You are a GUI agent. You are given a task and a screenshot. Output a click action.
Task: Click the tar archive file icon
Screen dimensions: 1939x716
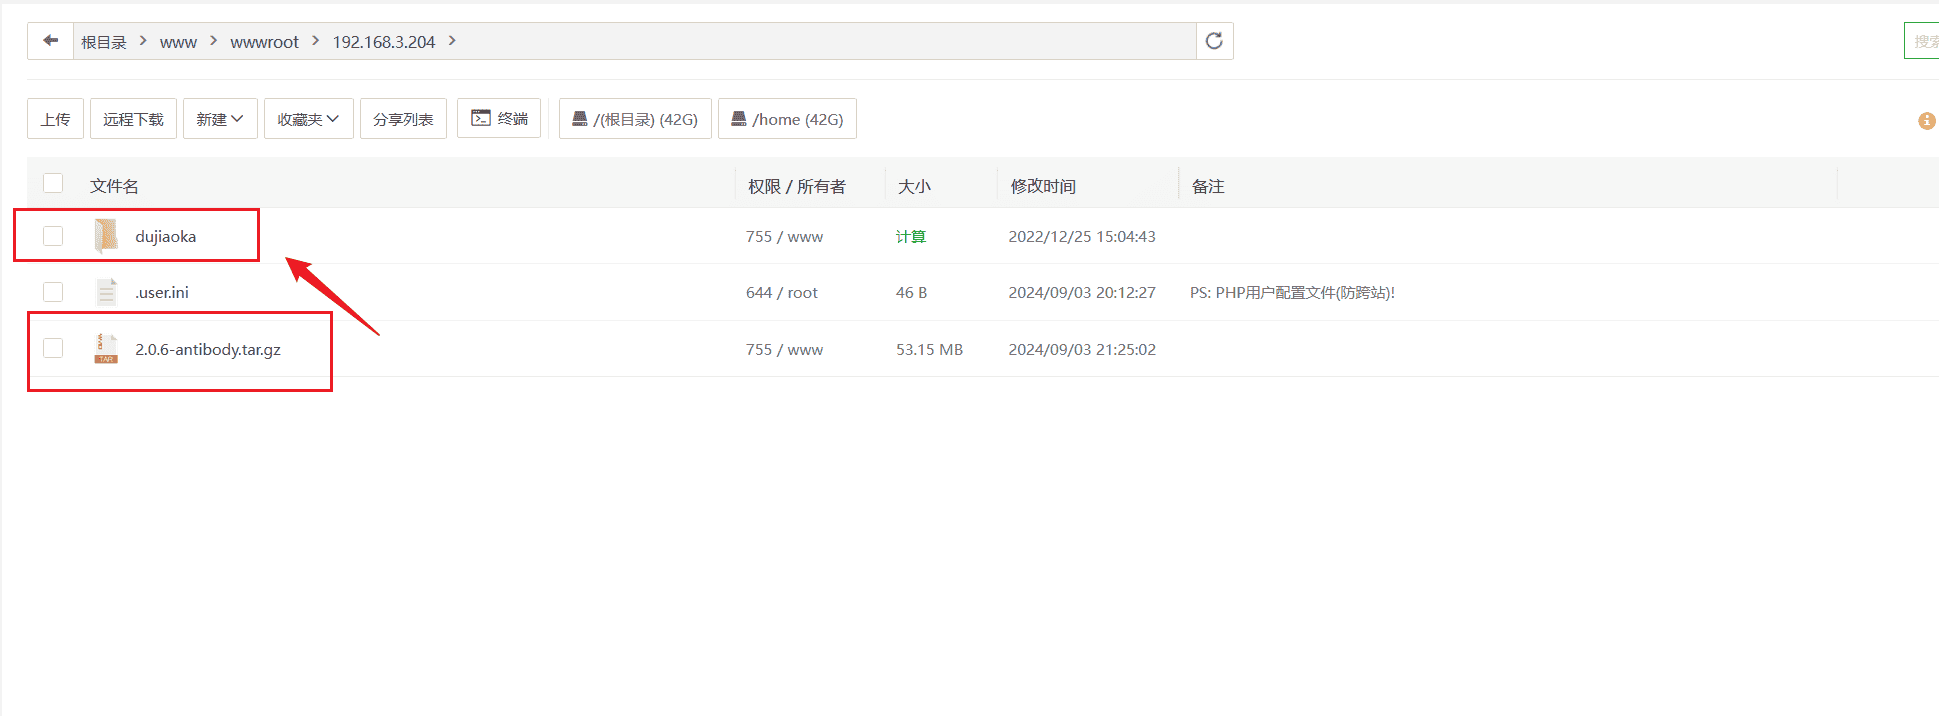[x=106, y=349]
